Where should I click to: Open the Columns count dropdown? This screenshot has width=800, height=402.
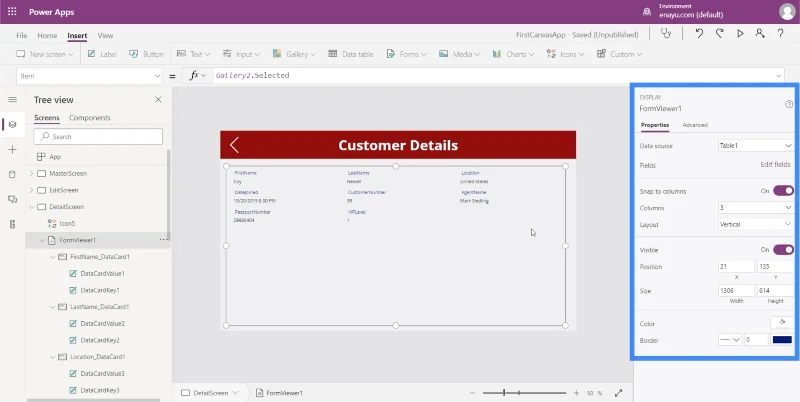pos(756,208)
